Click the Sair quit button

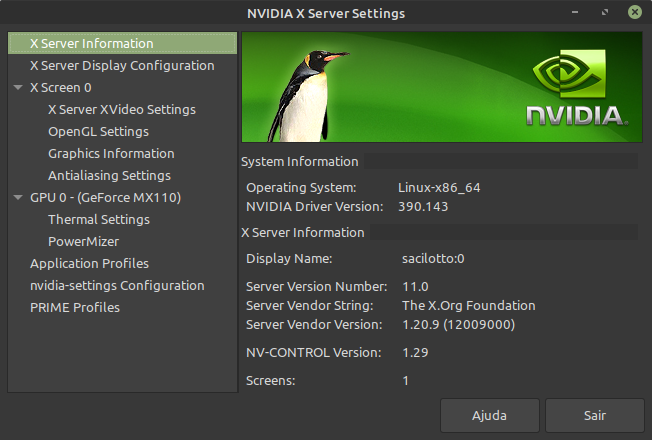[x=595, y=415]
